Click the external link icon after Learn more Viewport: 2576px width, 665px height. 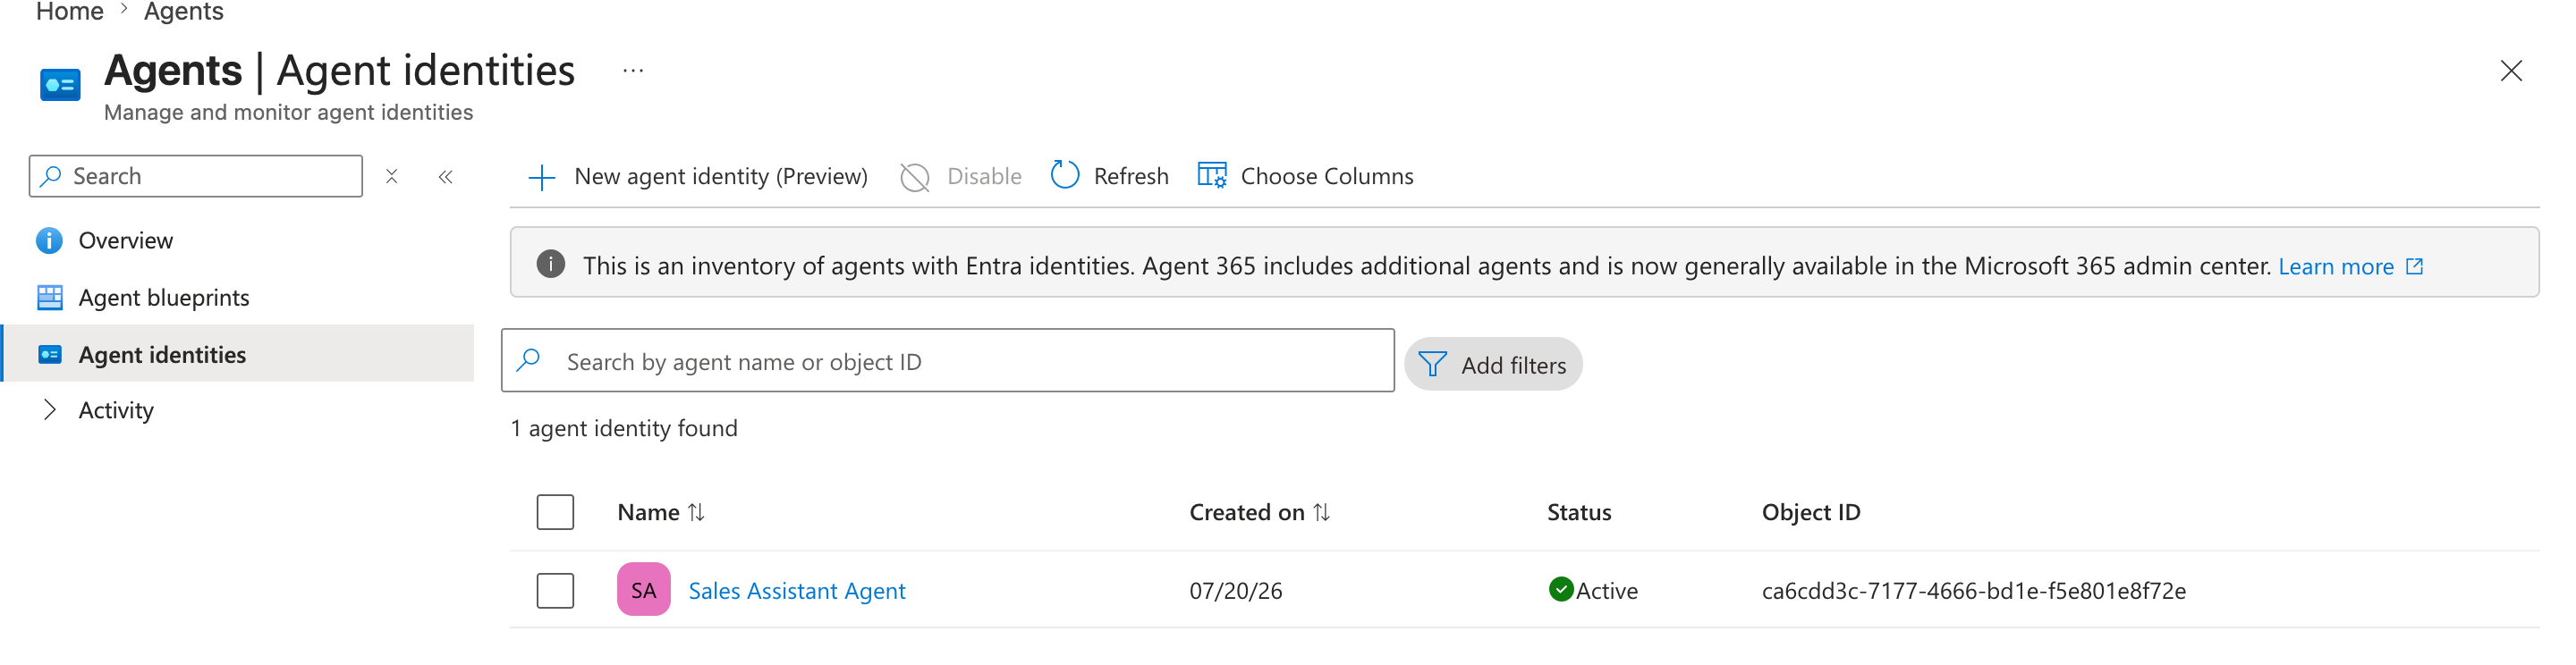2414,267
